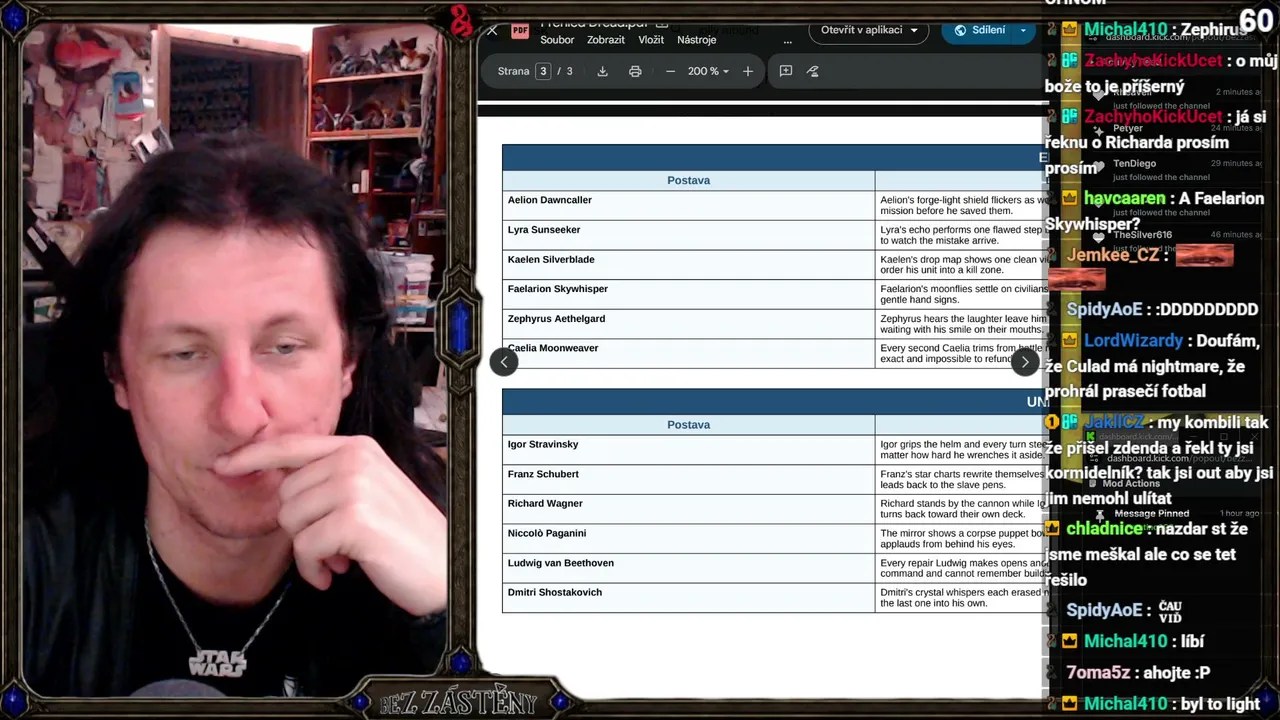This screenshot has height=720, width=1280.
Task: Click the Strana page label
Action: (513, 71)
